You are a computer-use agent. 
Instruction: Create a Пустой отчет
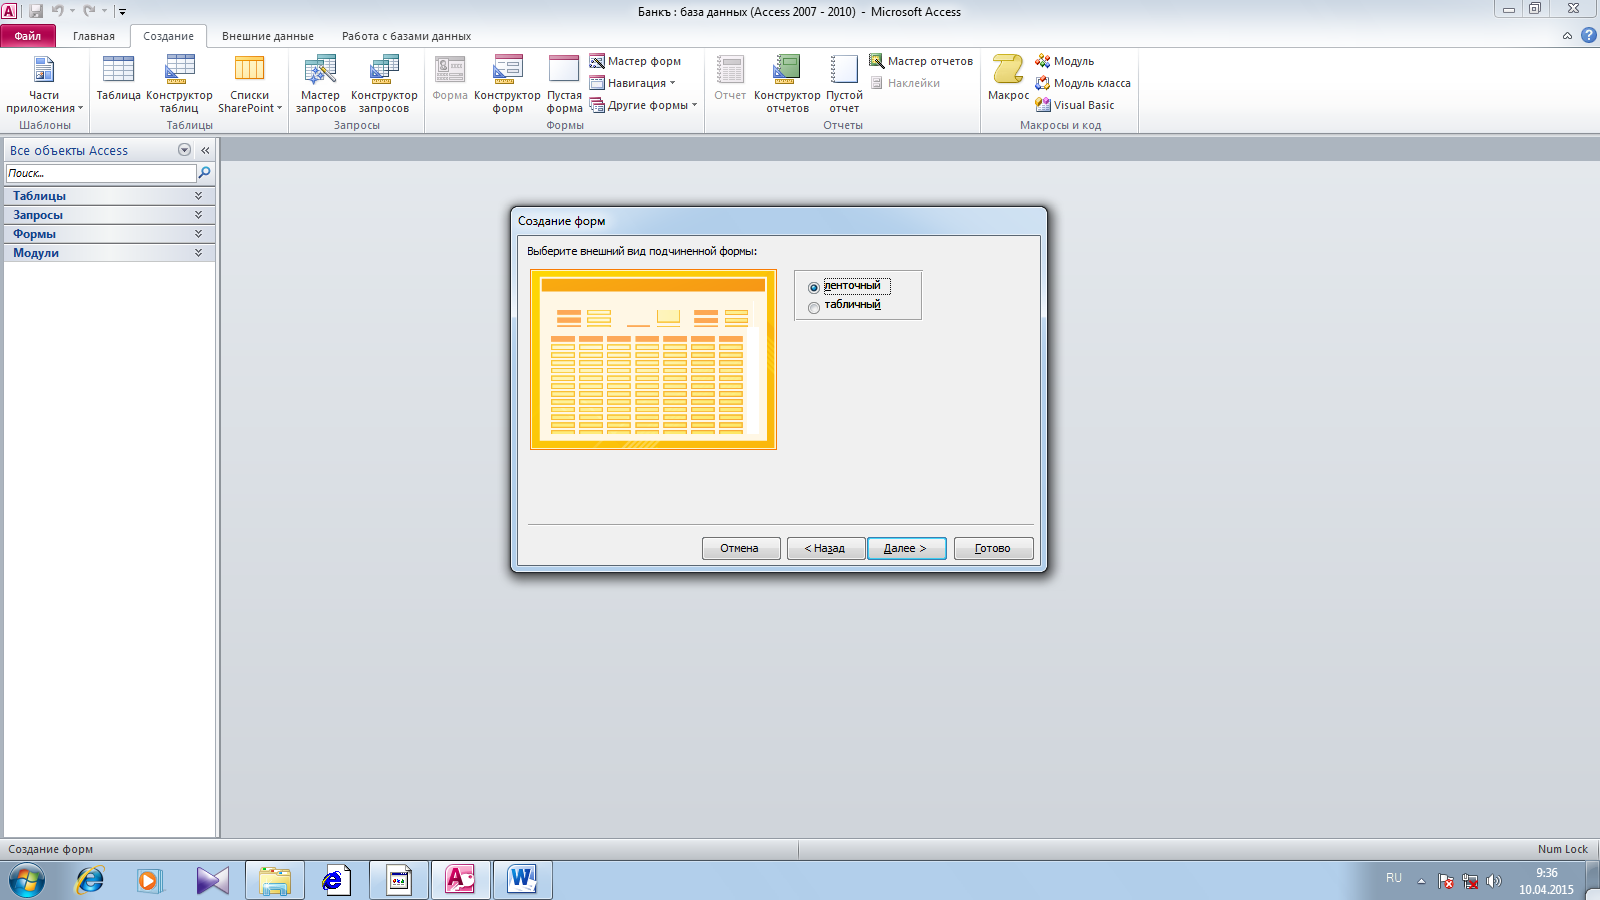pos(844,84)
